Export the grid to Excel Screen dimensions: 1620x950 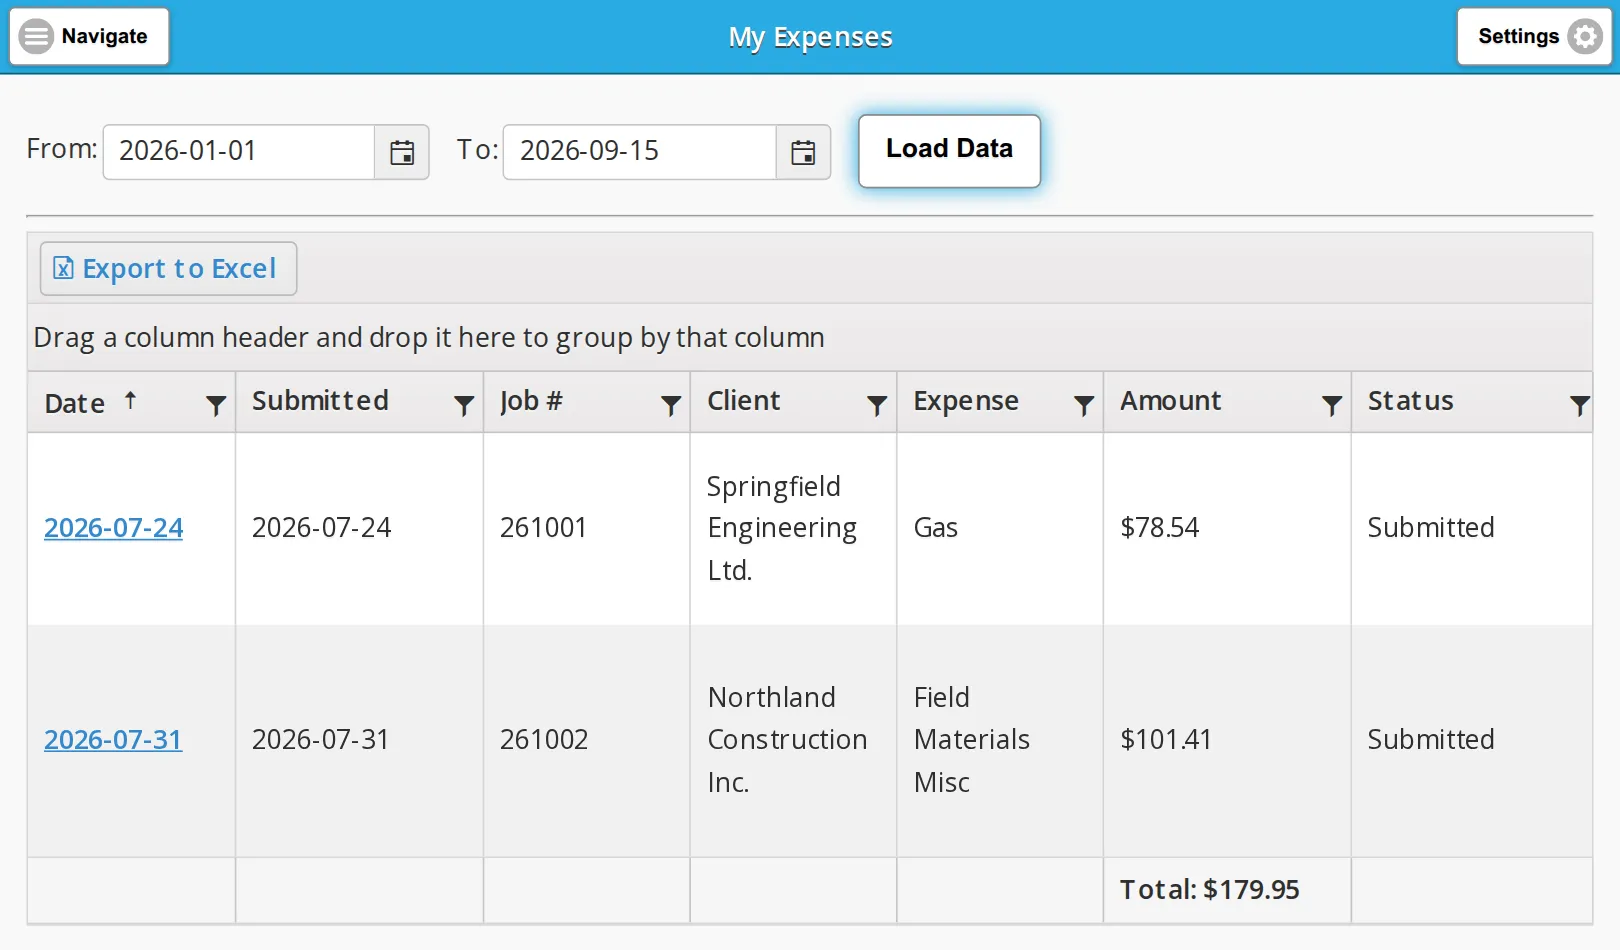168,269
